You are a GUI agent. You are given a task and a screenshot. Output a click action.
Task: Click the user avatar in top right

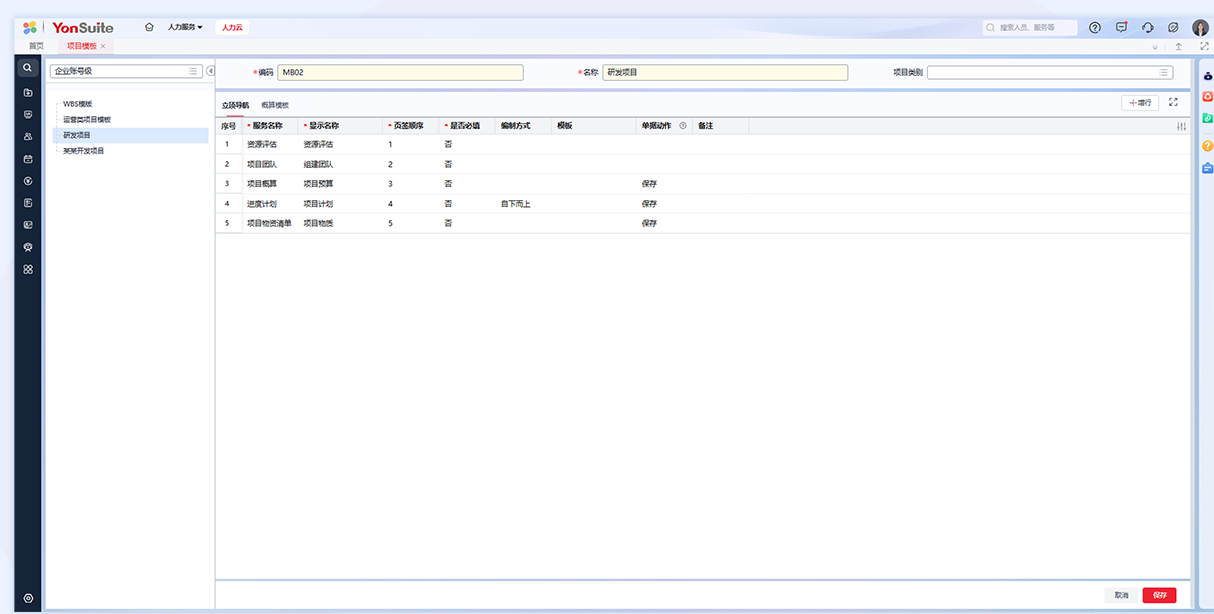1200,28
